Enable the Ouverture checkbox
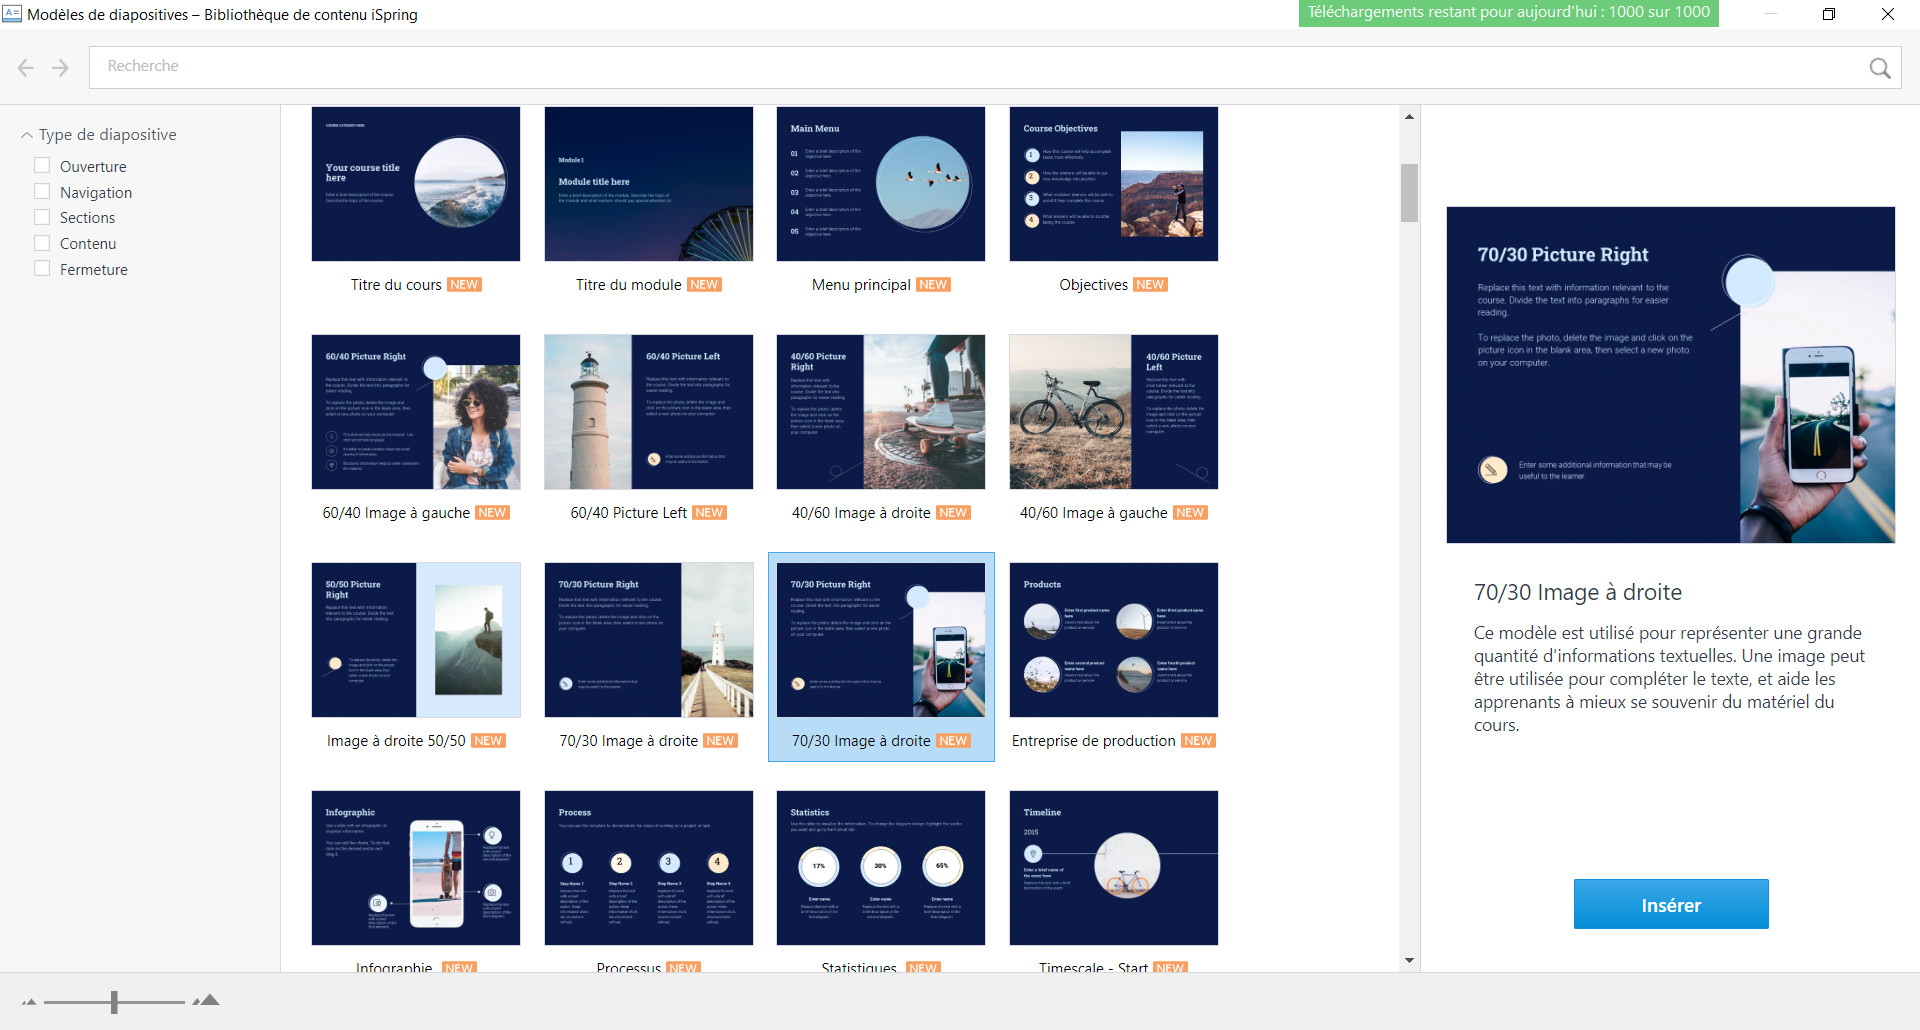 tap(42, 166)
